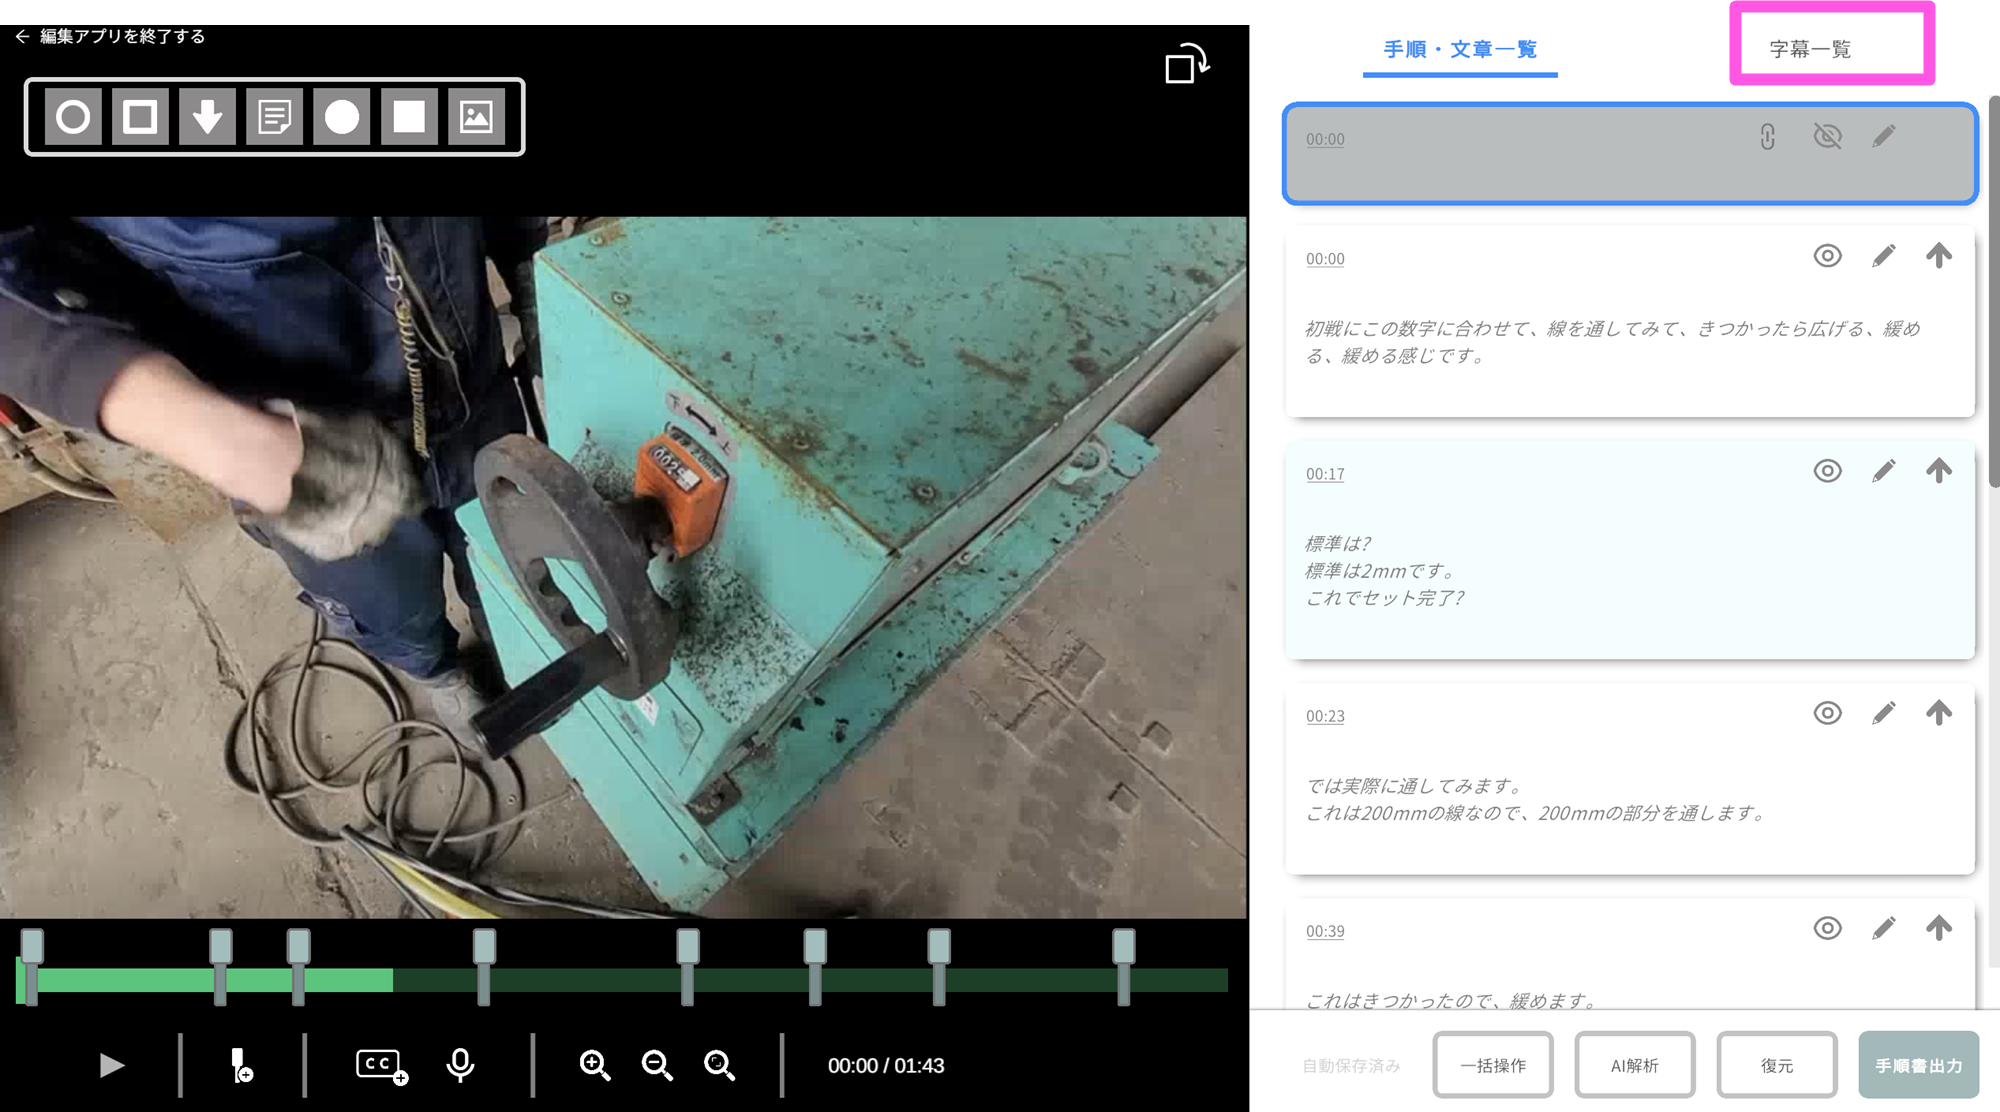Click the add caption CC icon
Viewport: 2000px width, 1112px height.
pos(381,1065)
